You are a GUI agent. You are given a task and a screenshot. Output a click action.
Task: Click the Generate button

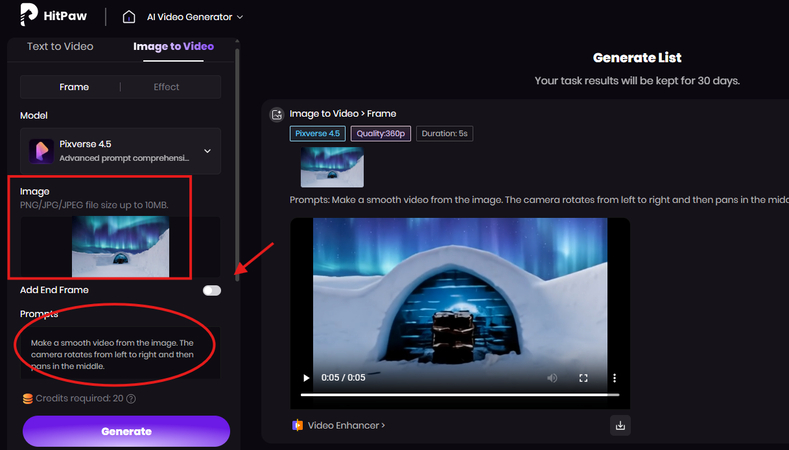pyautogui.click(x=126, y=431)
